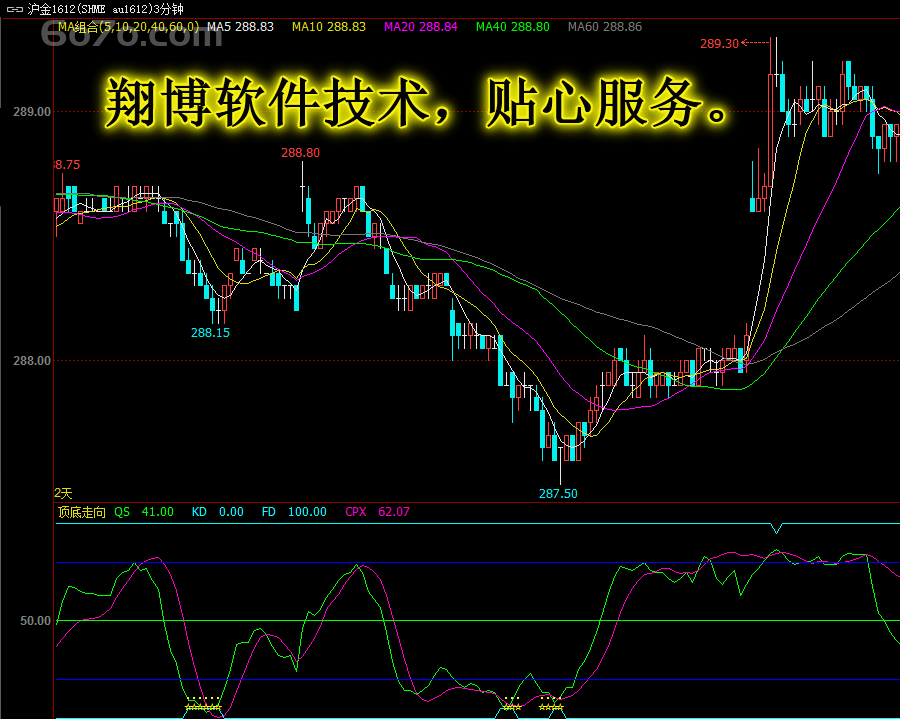Click the white MA5 288.83 legend value
900x719 pixels.
click(240, 26)
